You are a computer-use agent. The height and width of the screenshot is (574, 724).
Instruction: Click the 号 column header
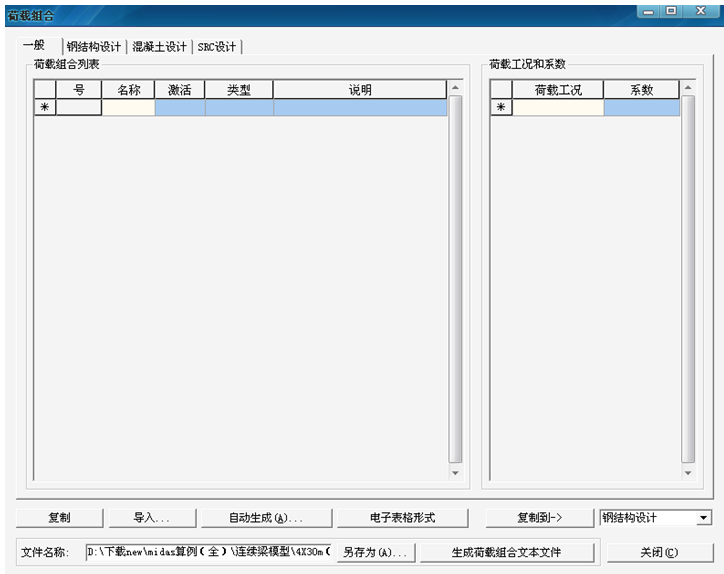coord(79,90)
